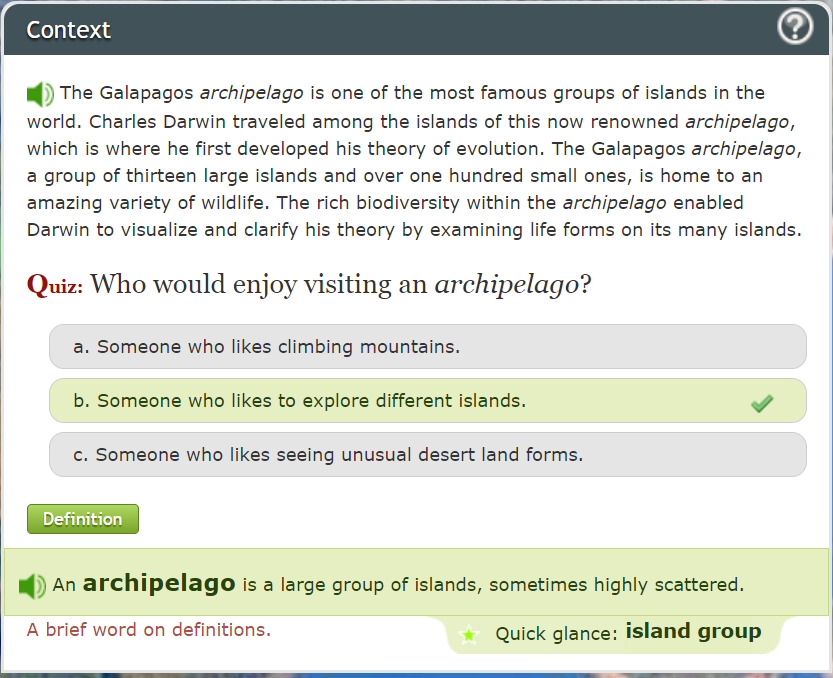The image size is (833, 678).
Task: Select answer a about climbing mountains
Action: tap(427, 347)
